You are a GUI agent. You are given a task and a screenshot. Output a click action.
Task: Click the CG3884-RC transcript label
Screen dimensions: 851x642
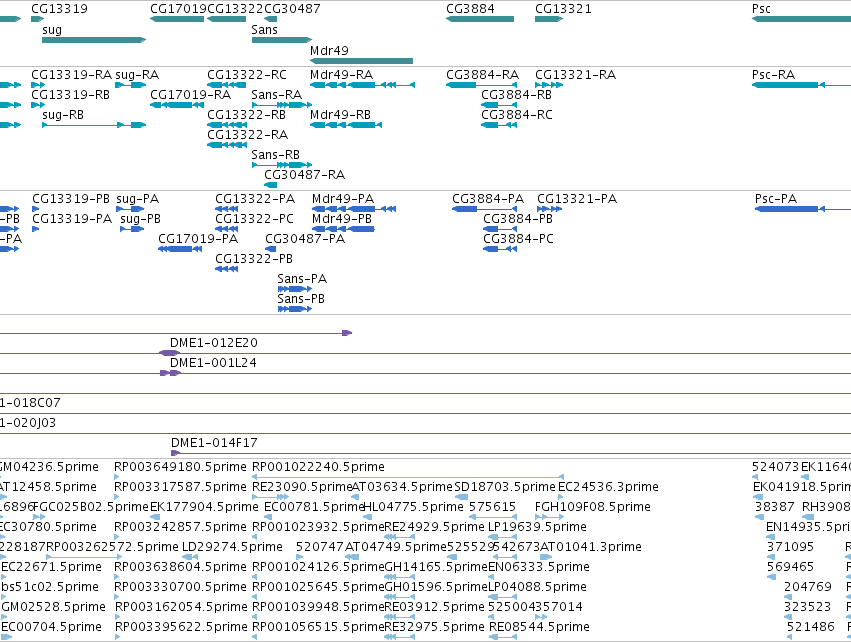pos(517,115)
